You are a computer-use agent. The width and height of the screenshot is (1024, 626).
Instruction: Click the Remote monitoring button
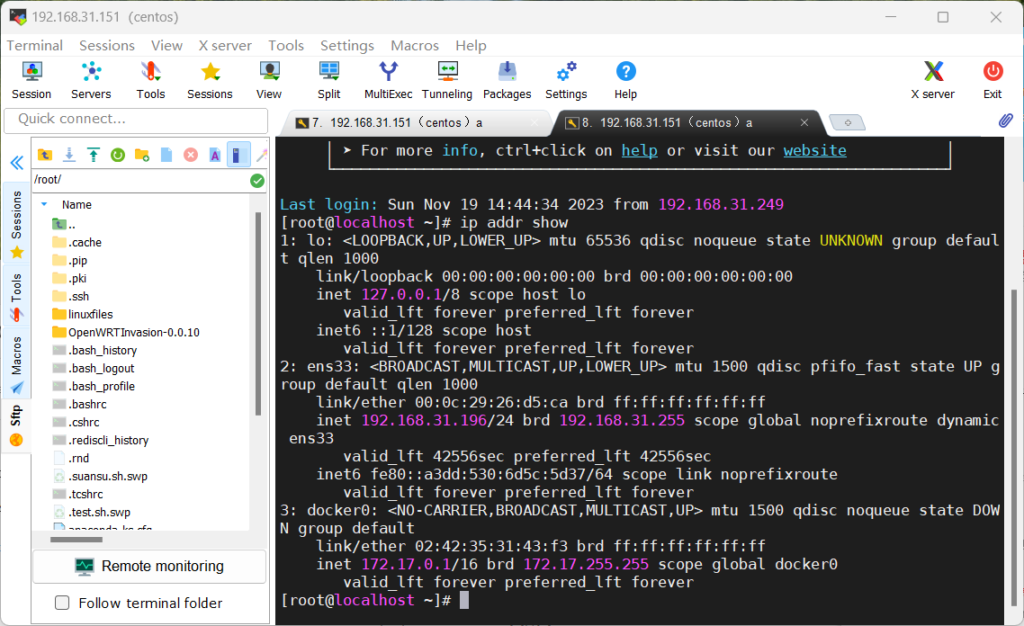[150, 566]
